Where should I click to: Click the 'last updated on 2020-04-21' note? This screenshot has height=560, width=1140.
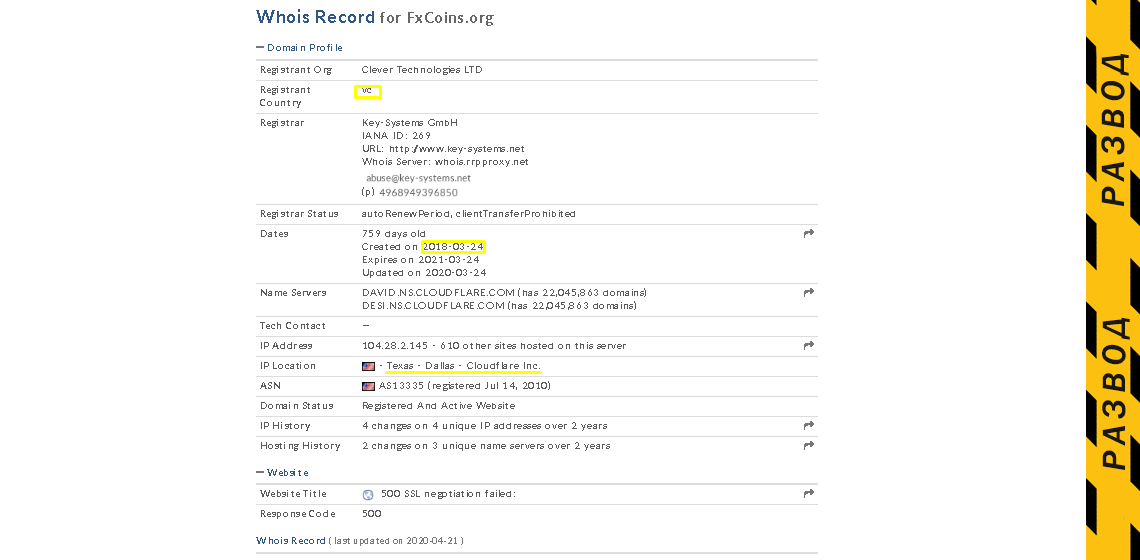396,541
